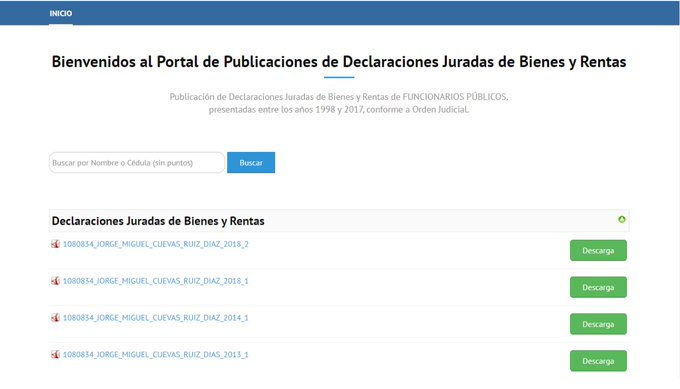
Task: Focus the Buscar por Nombre o Cédula search field
Action: coord(137,163)
